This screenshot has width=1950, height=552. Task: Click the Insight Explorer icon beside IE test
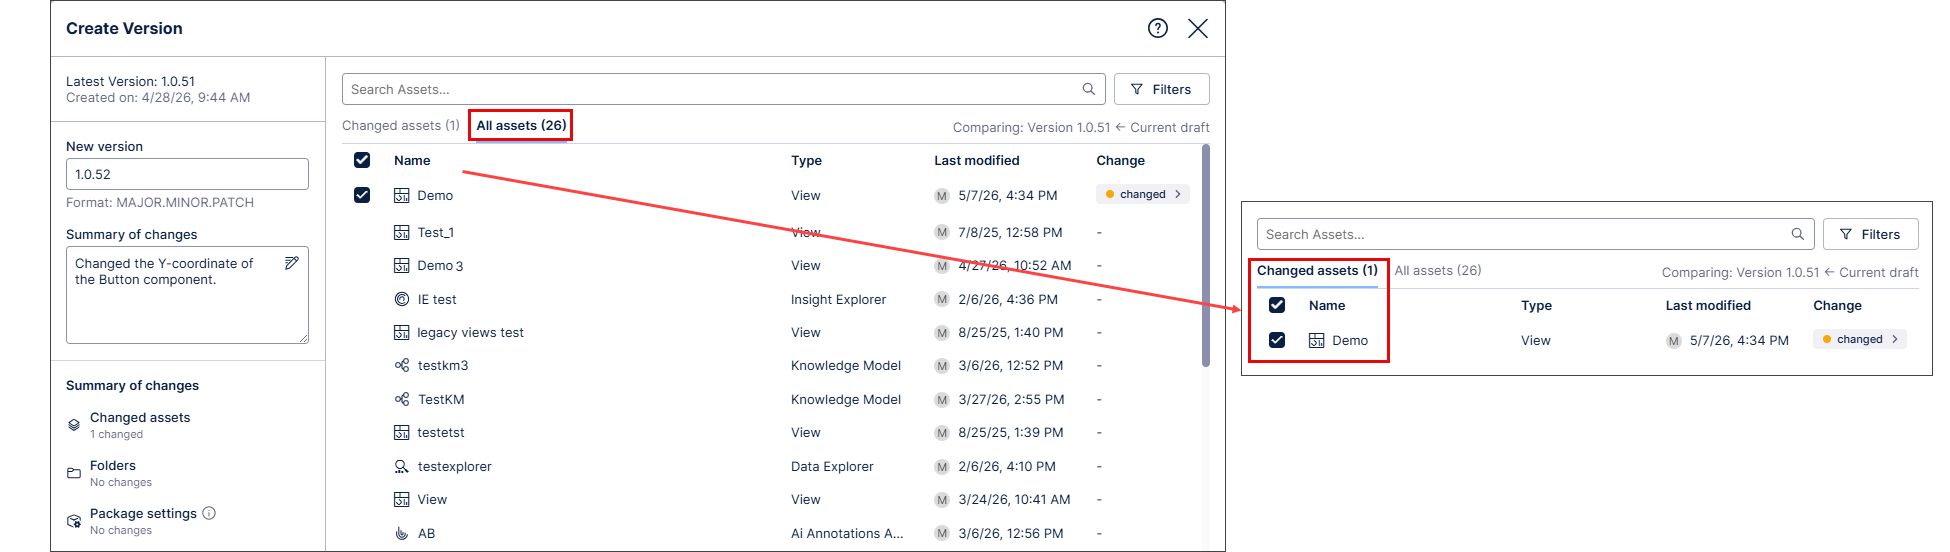(402, 299)
